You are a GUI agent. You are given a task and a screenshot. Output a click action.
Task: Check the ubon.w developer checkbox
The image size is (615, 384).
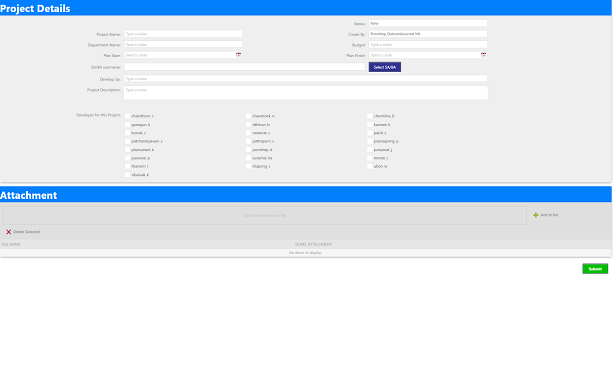point(369,166)
